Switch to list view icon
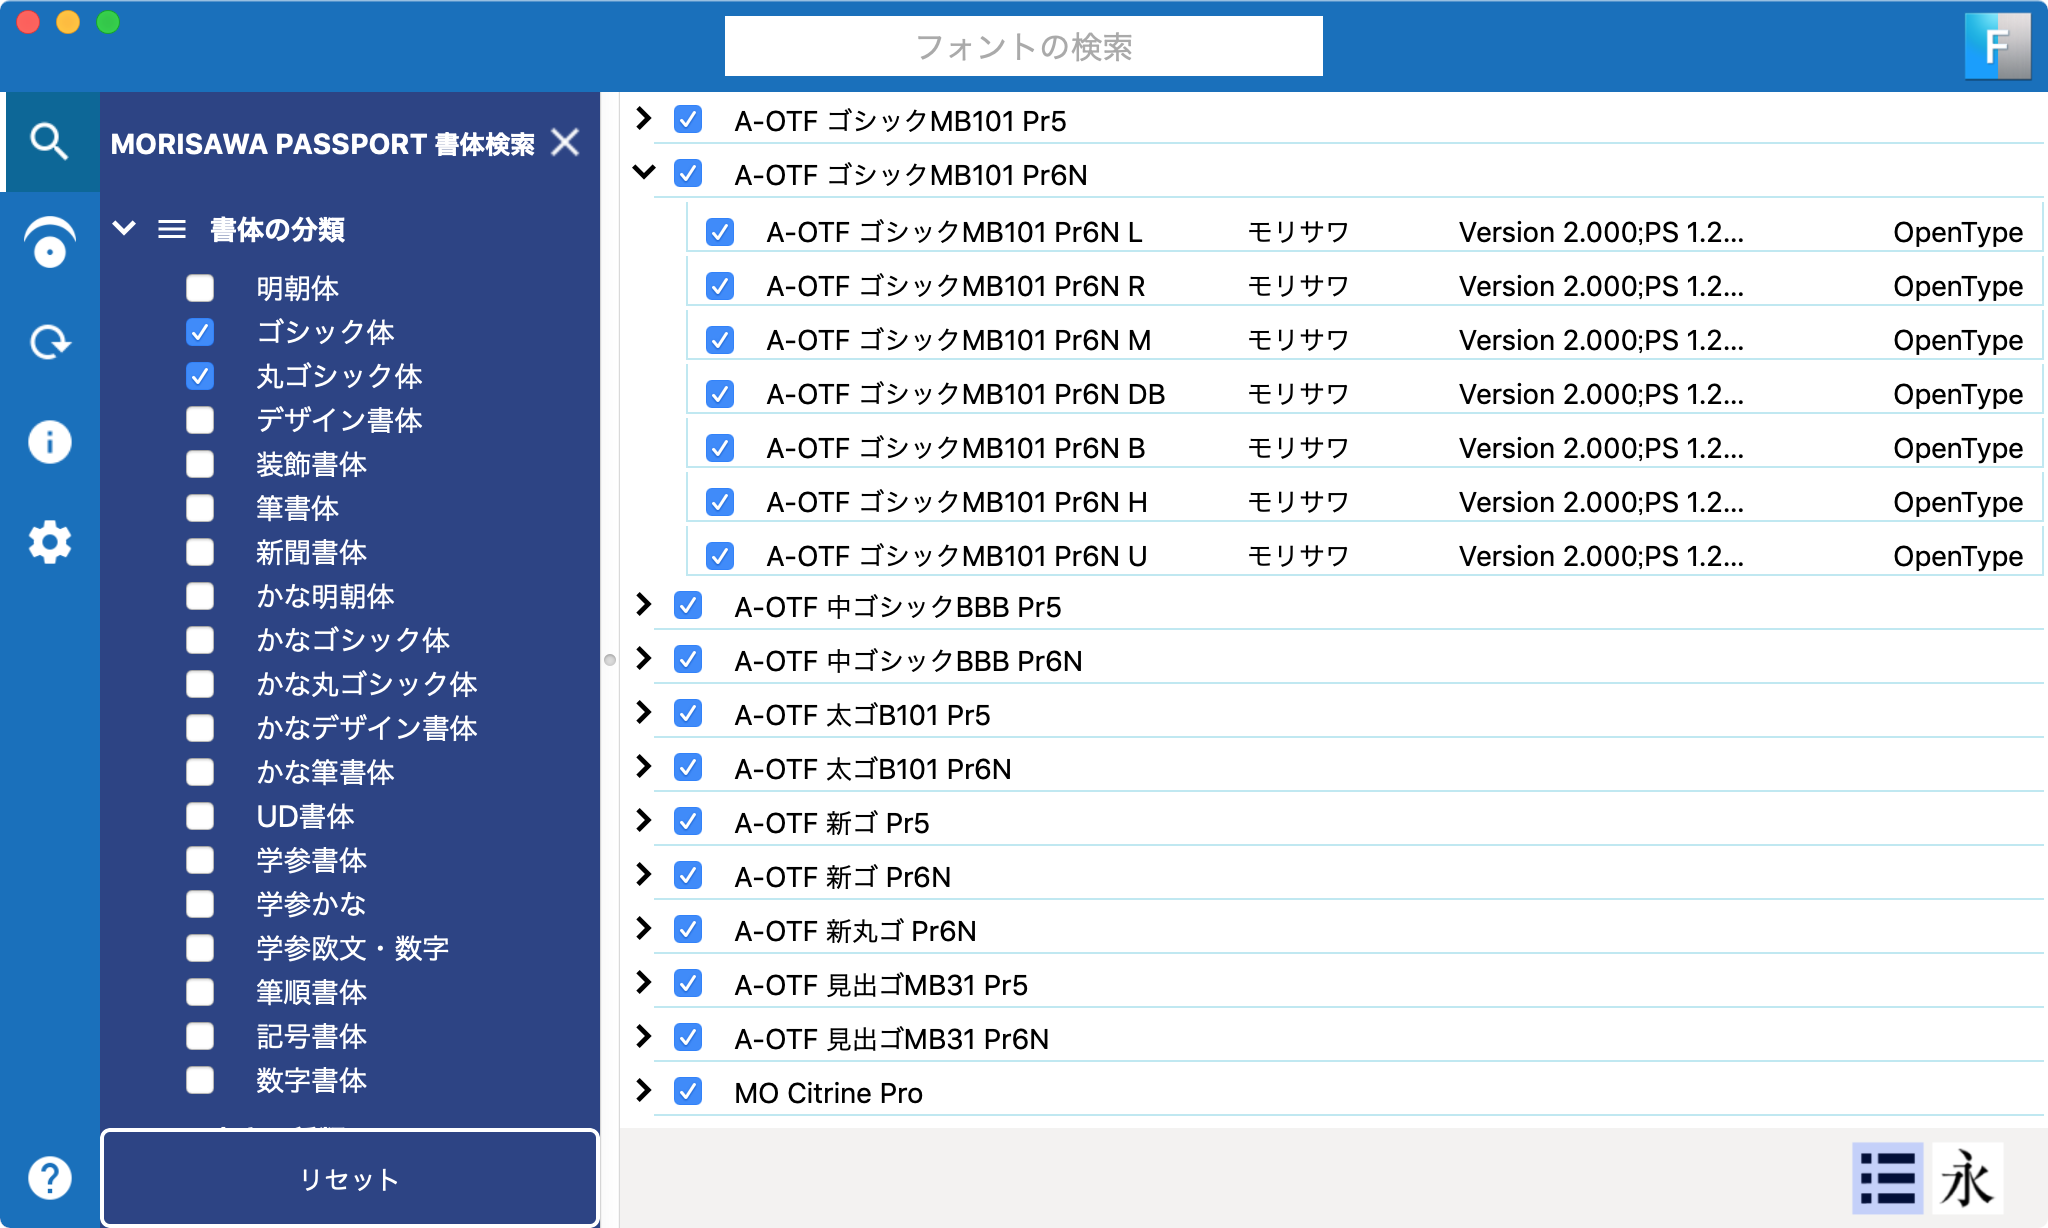Screen dimensions: 2048x1228 [x=1887, y=1178]
